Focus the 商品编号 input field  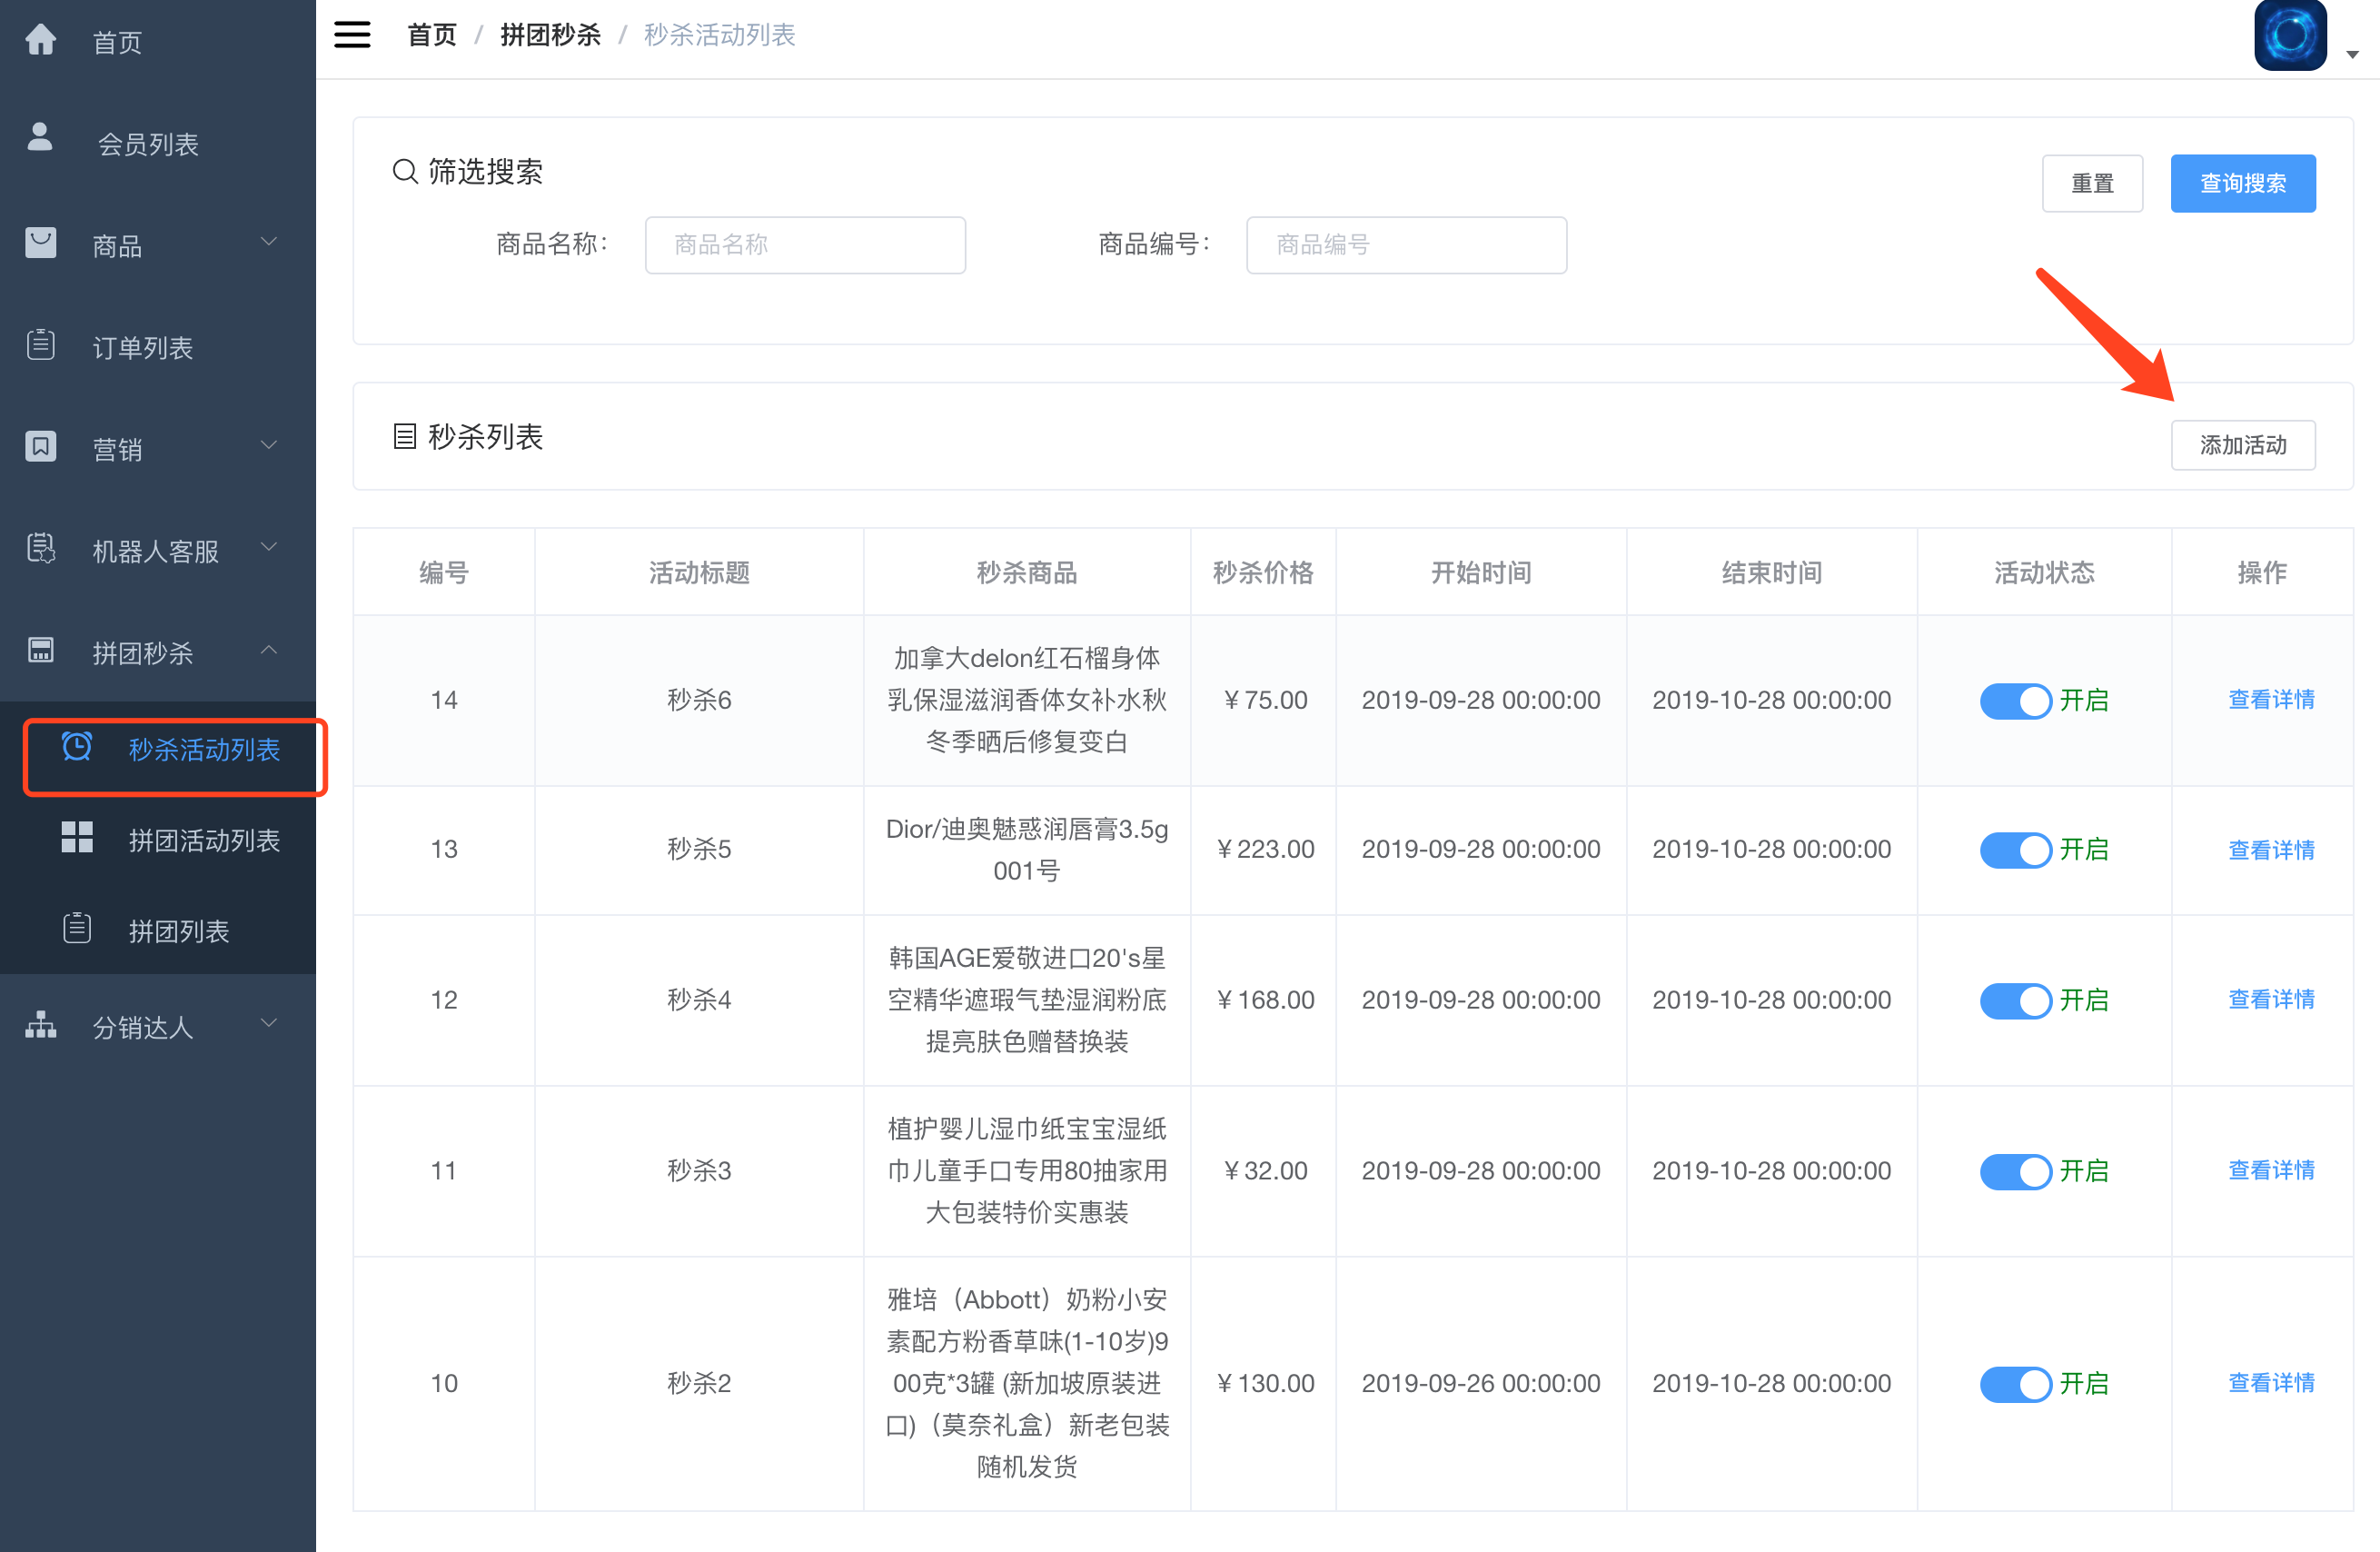1406,245
